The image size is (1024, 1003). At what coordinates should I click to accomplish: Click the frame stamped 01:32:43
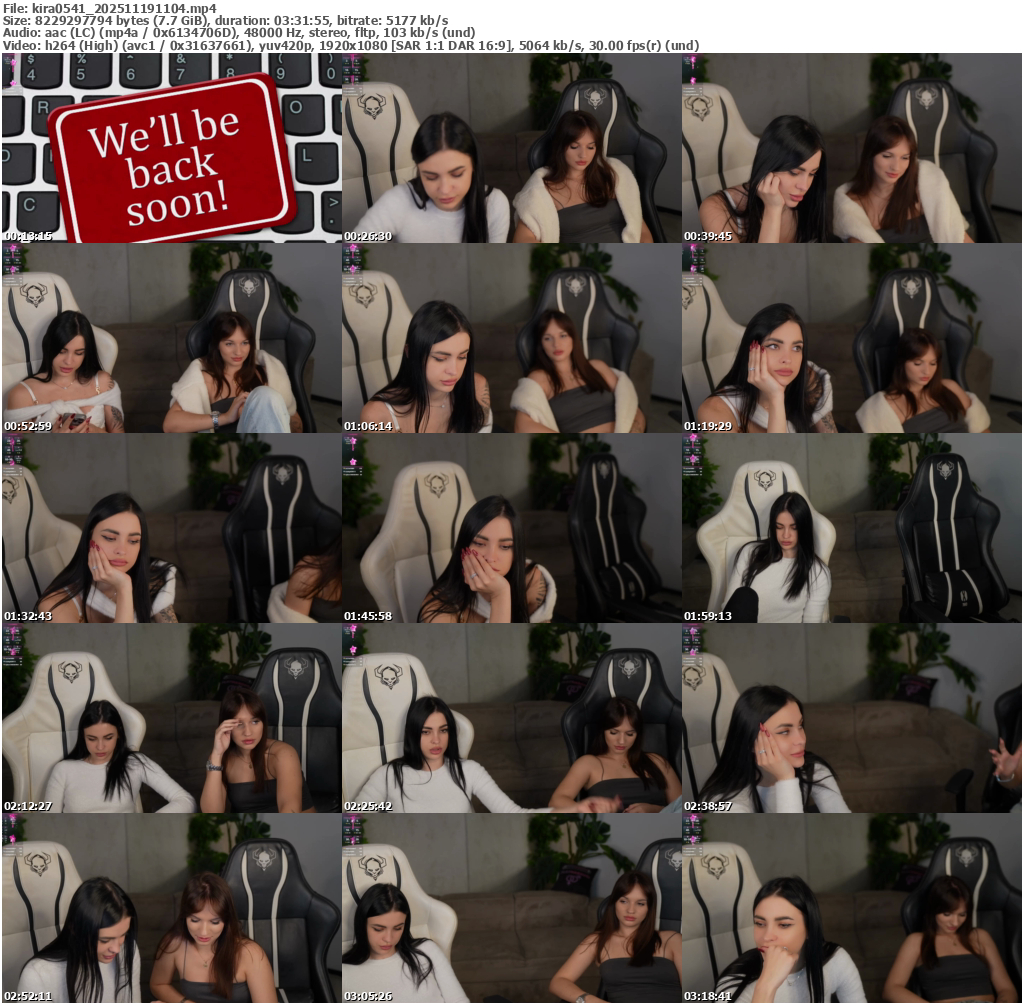172,528
